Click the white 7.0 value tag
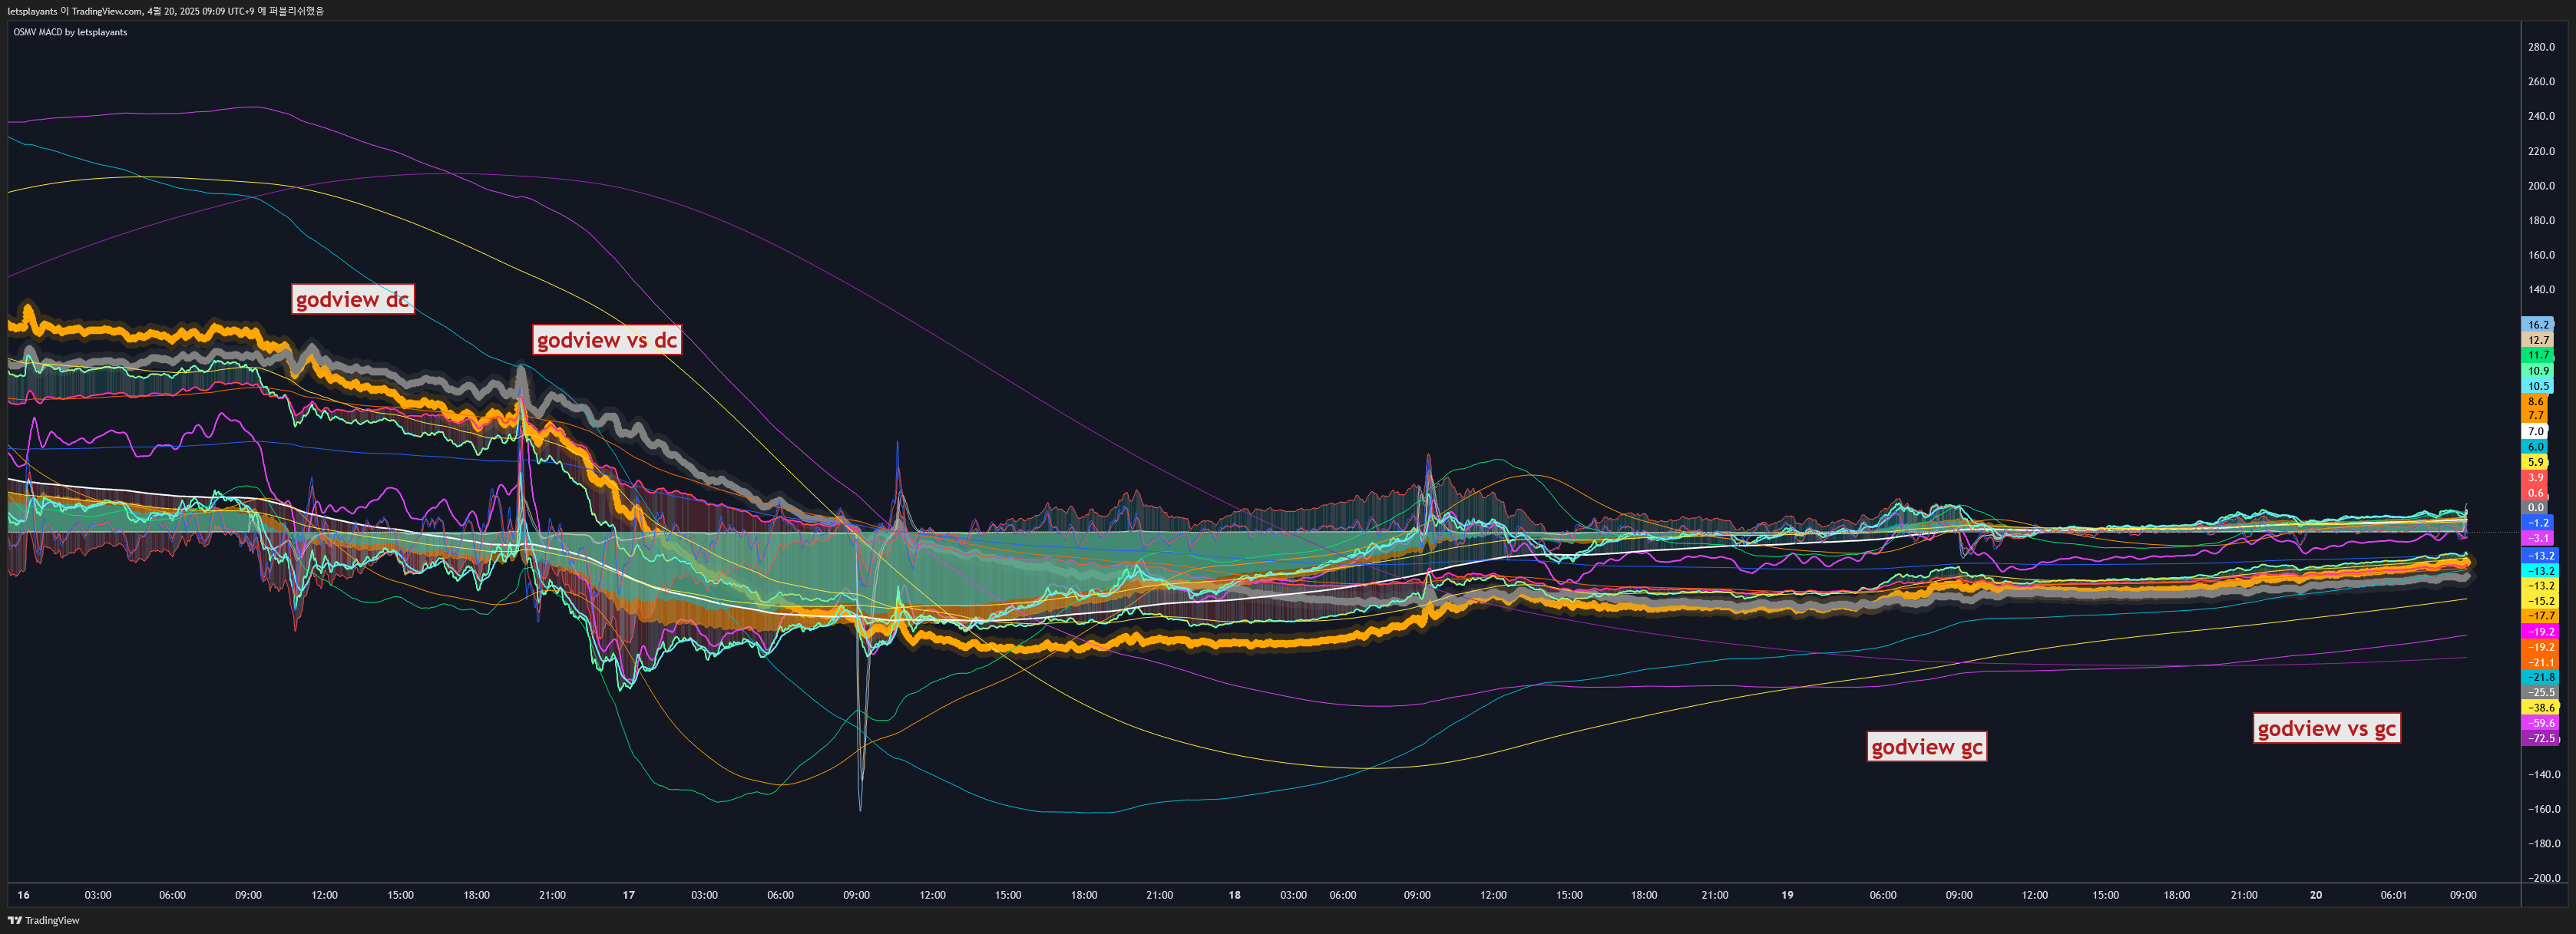 2535,431
